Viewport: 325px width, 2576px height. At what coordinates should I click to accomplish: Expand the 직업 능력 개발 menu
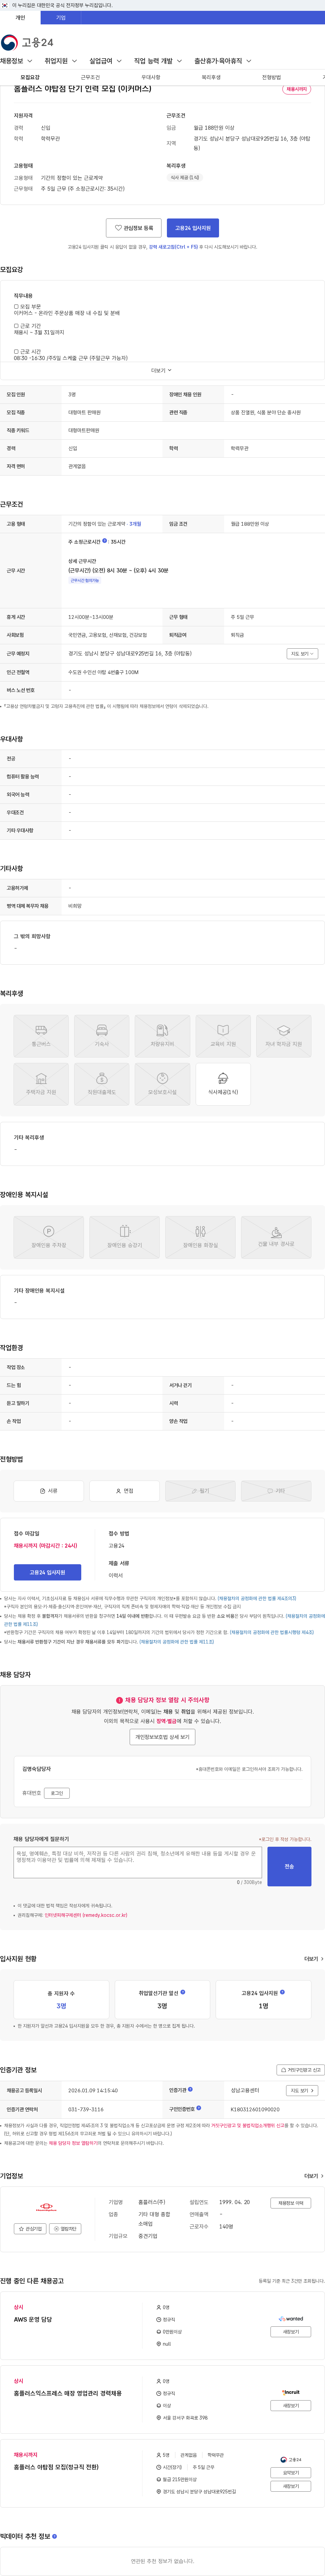[x=158, y=61]
